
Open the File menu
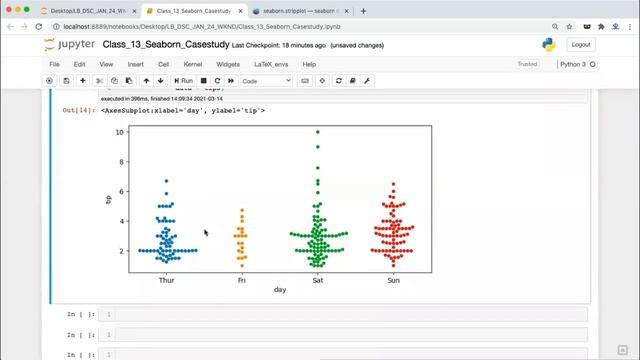pos(54,64)
